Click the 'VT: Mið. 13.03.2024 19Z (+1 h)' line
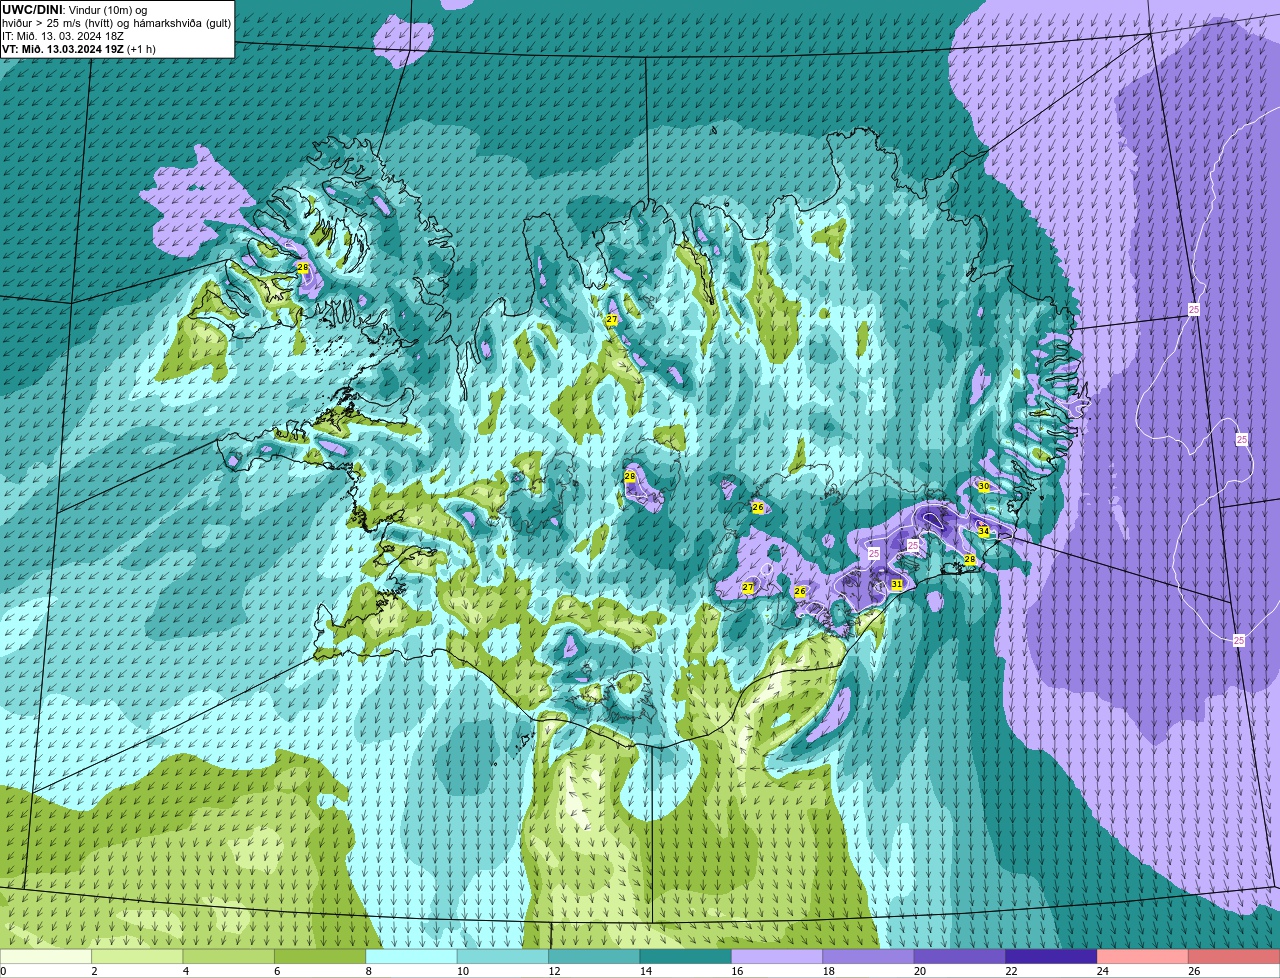 79,48
